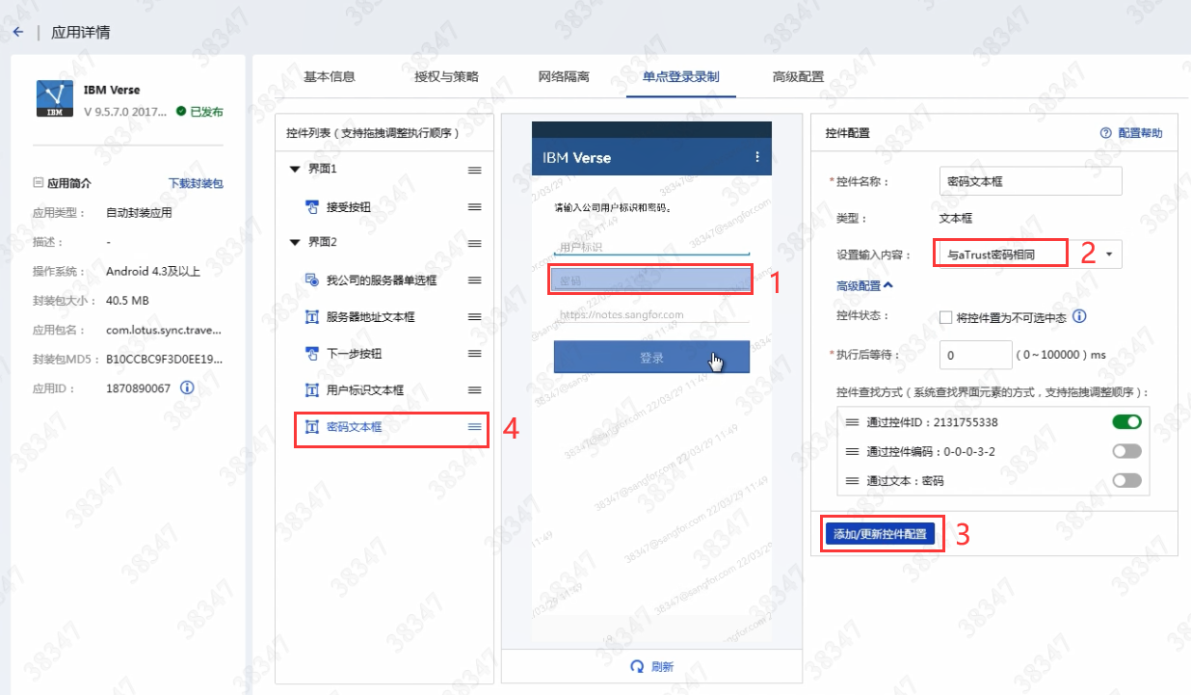
Task: Turn off 通过控件ID lookup toggle
Action: (1127, 422)
